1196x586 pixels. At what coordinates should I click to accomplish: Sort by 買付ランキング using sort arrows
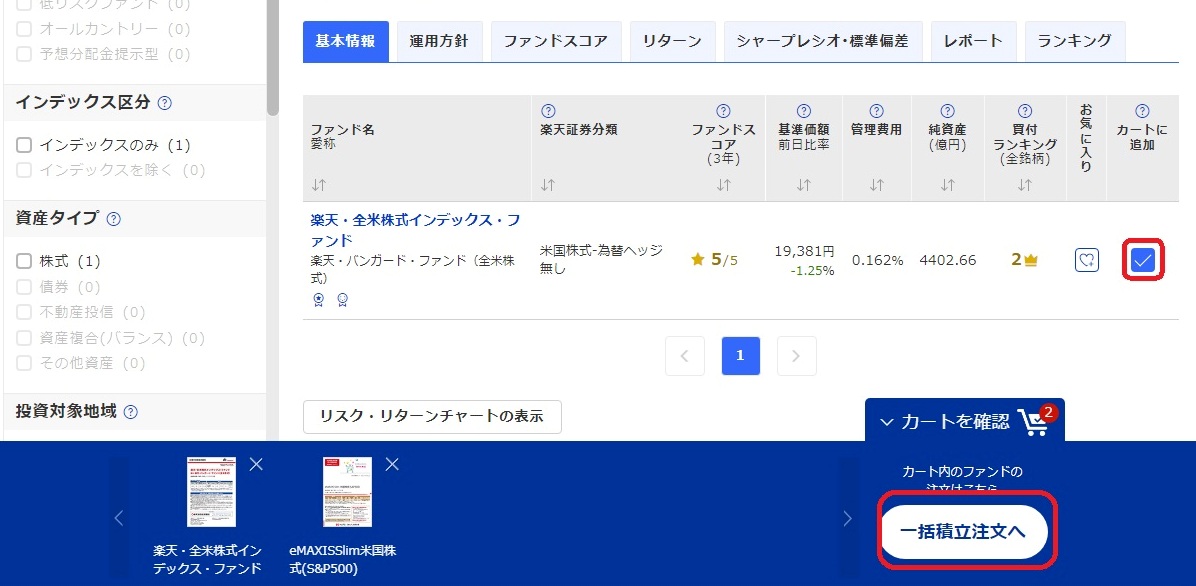(x=1025, y=185)
